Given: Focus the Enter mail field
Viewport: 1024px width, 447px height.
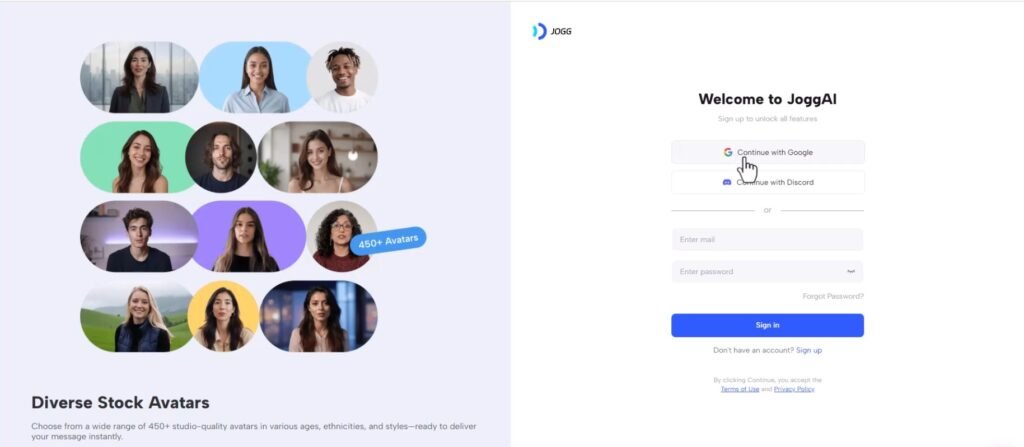Looking at the screenshot, I should pyautogui.click(x=767, y=240).
